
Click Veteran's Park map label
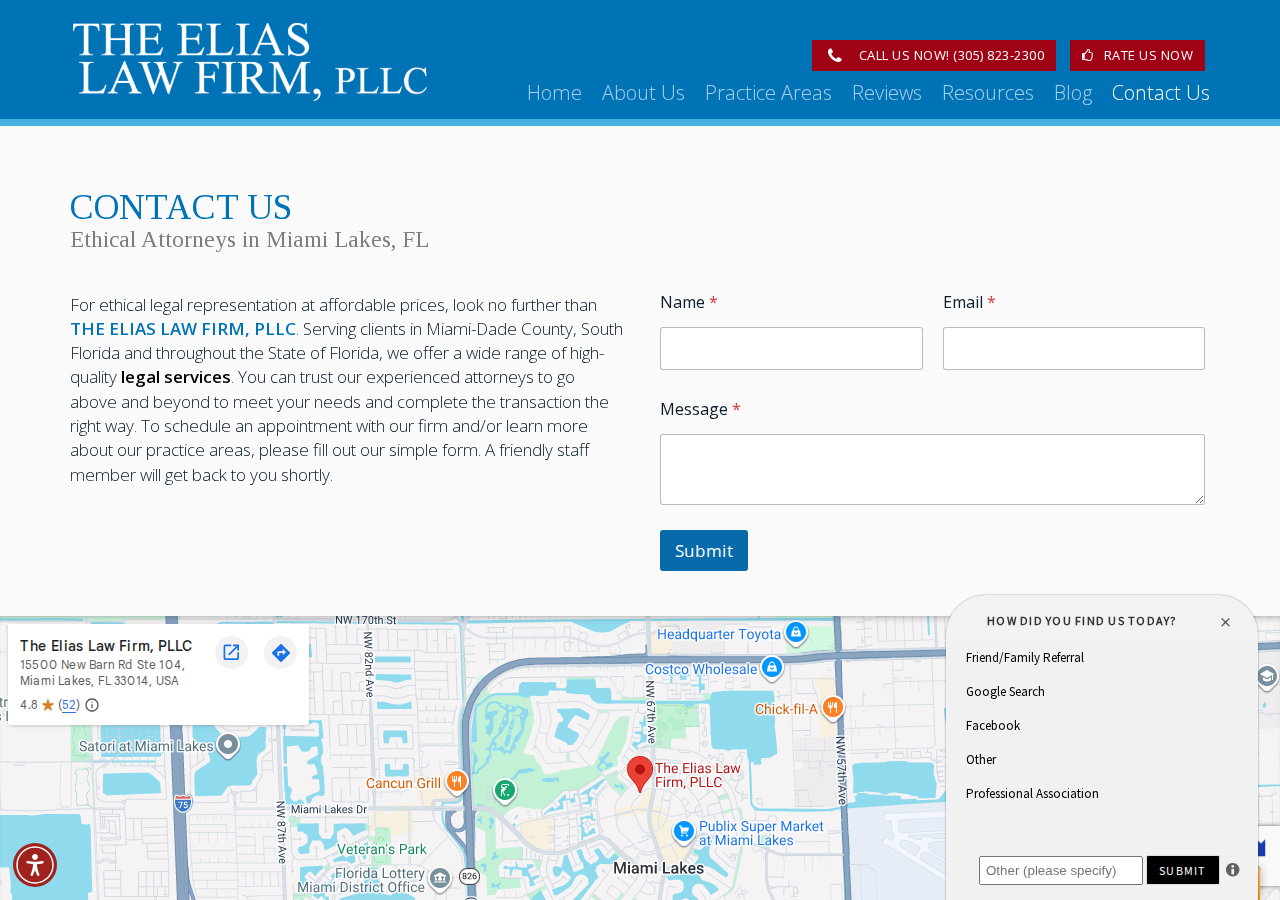click(382, 849)
